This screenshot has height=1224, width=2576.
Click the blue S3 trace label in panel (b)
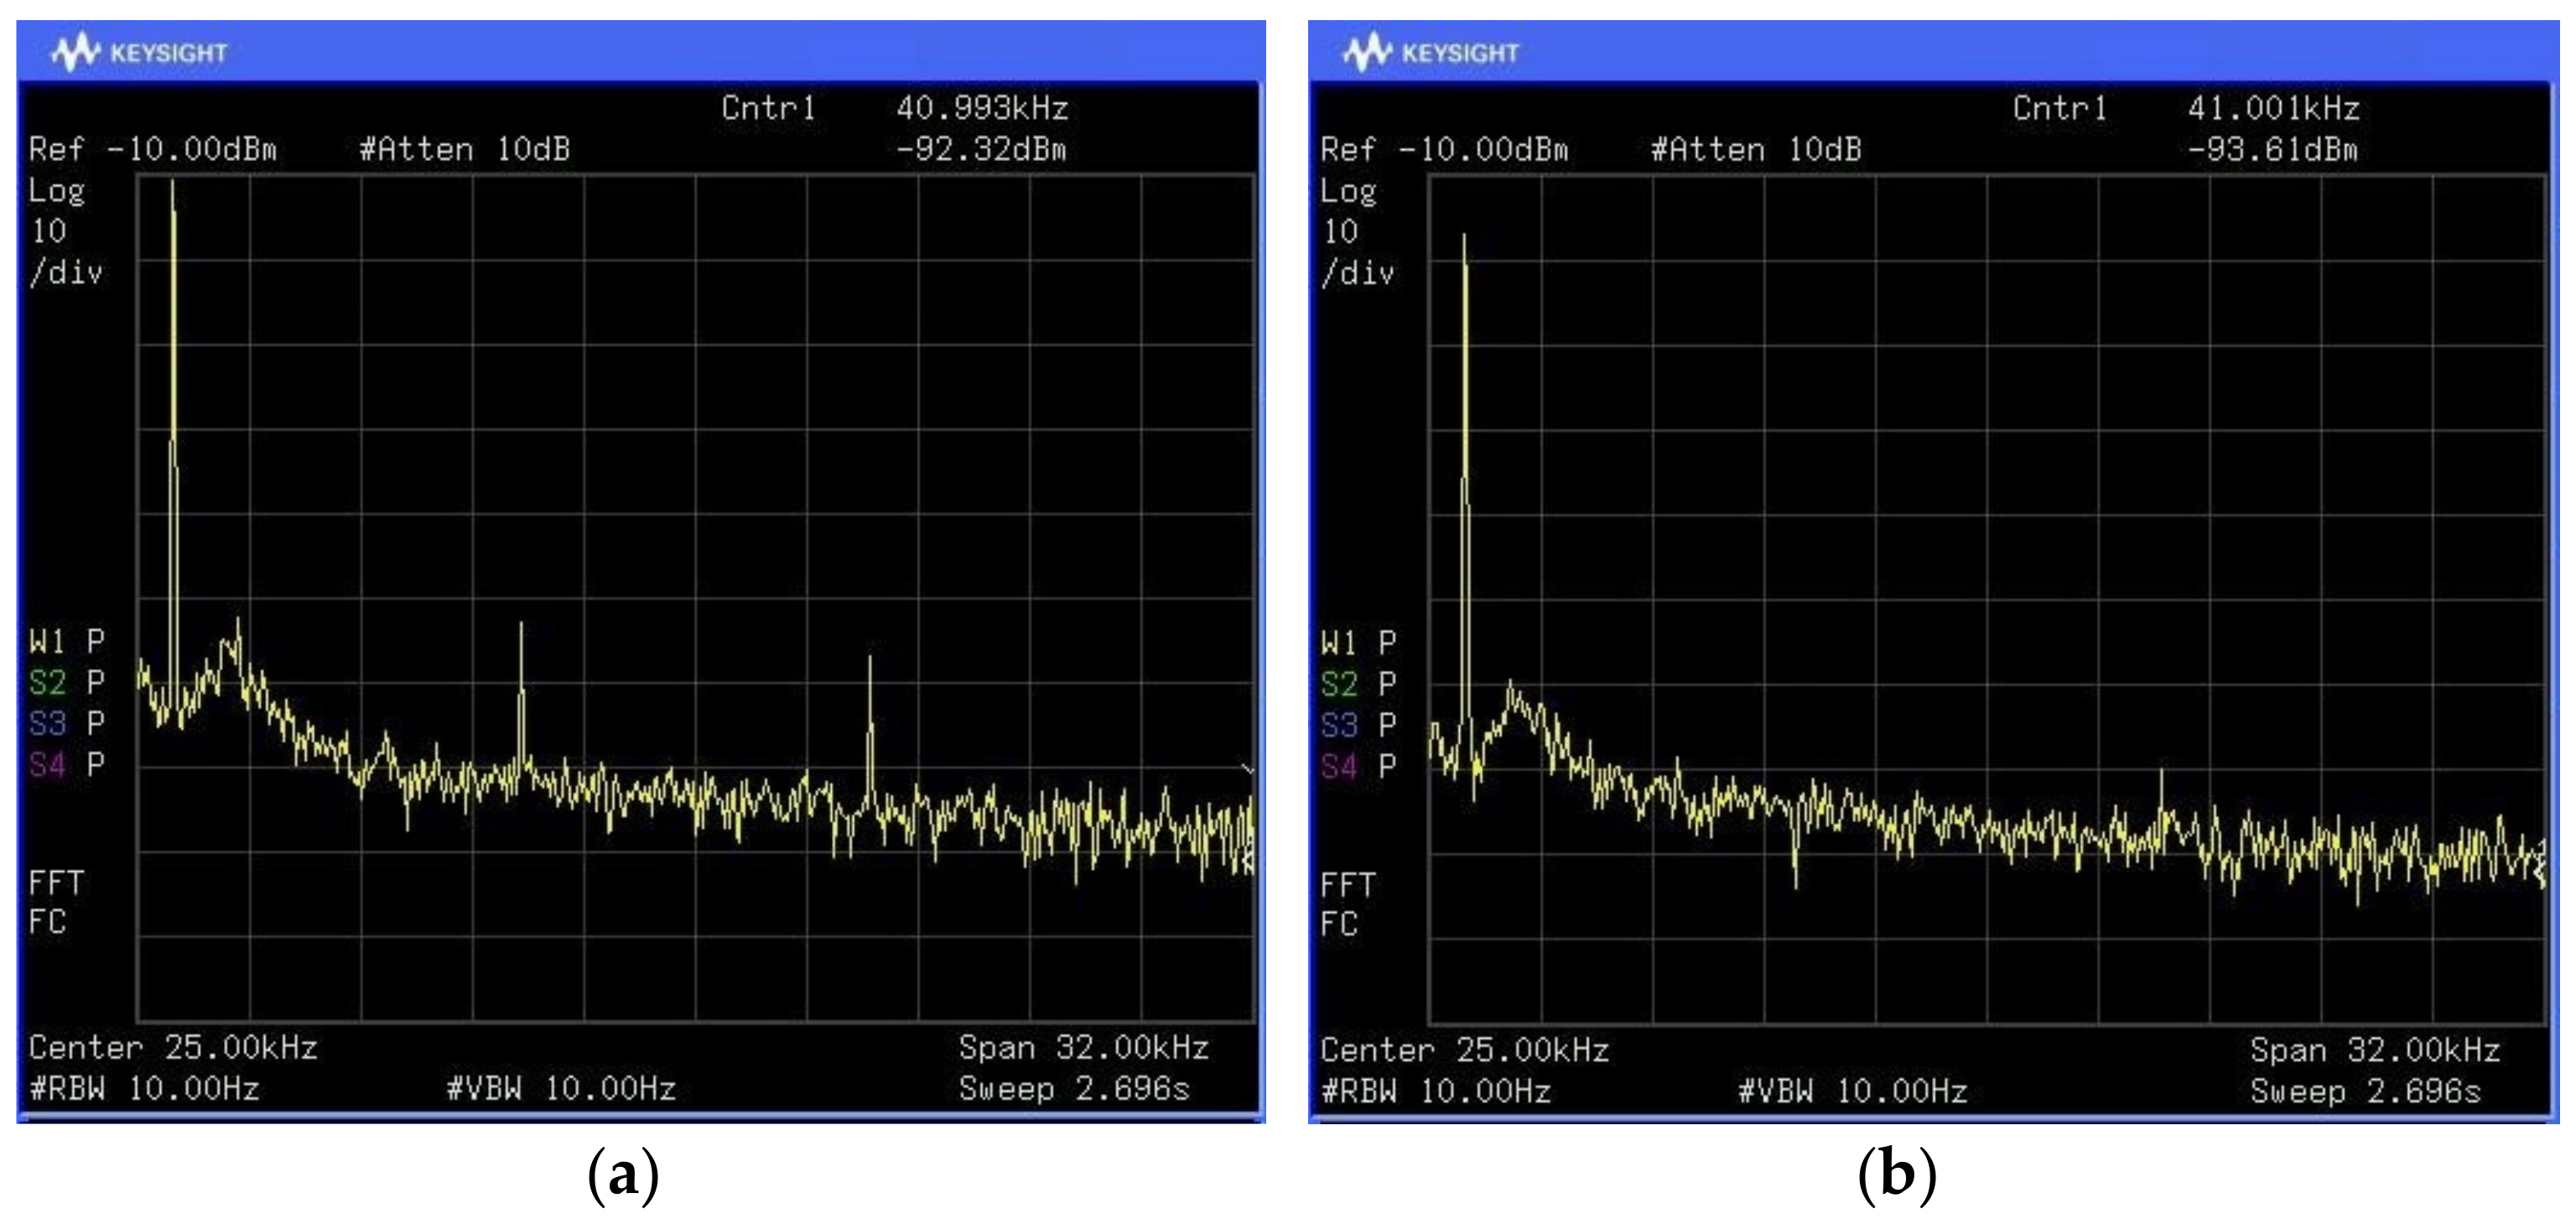[x=1339, y=725]
